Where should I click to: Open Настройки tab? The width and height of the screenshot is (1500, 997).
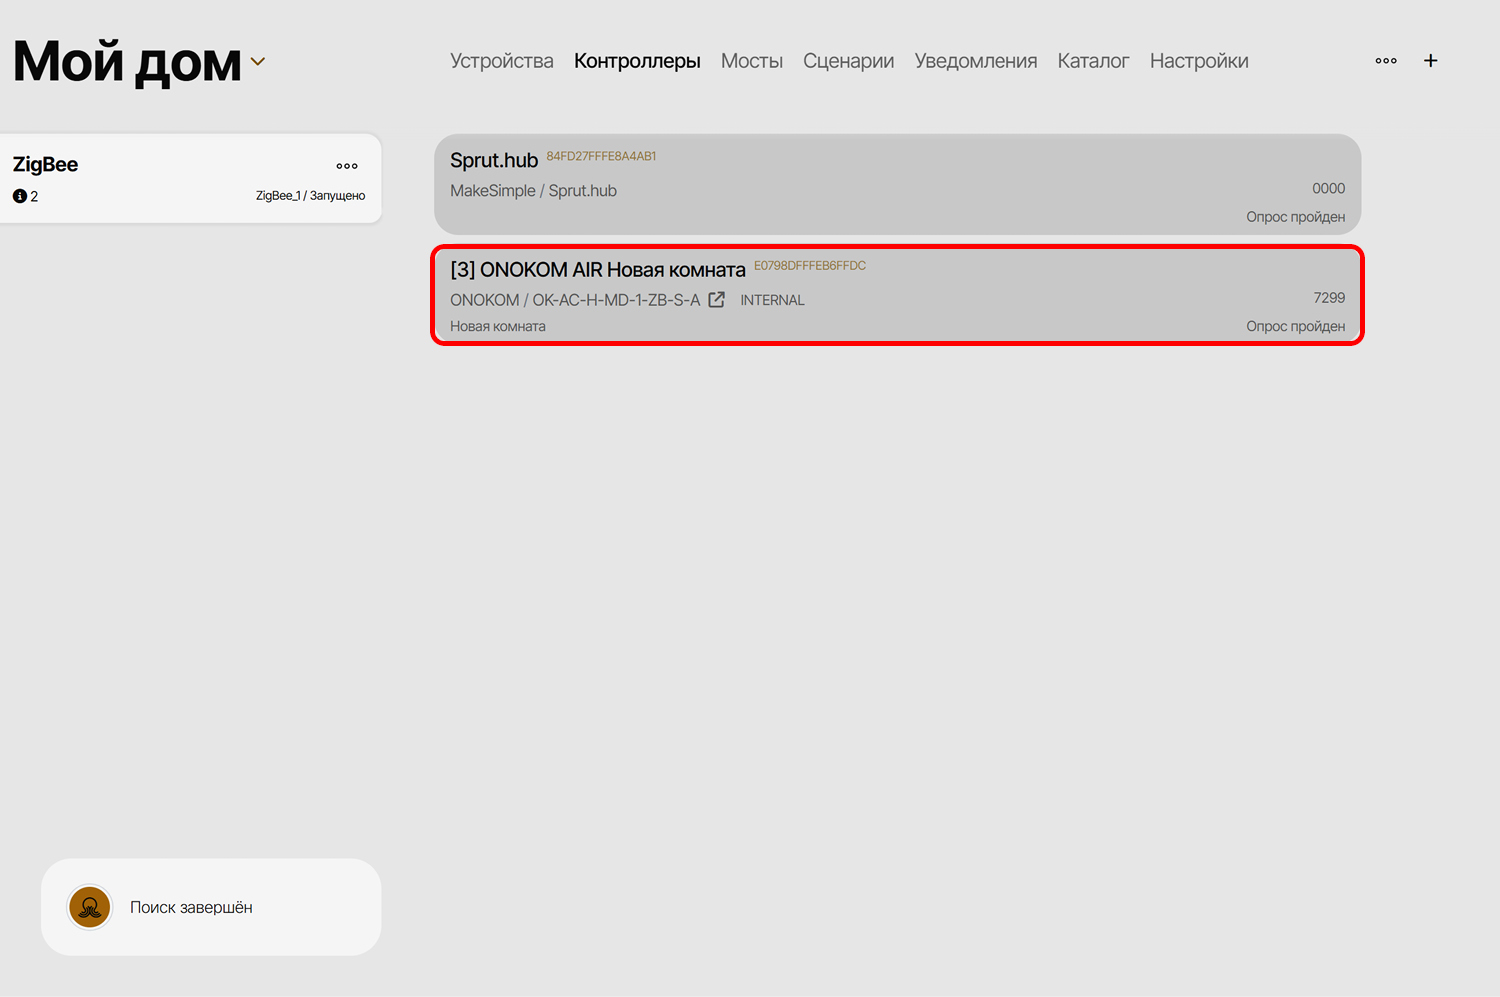[1199, 61]
